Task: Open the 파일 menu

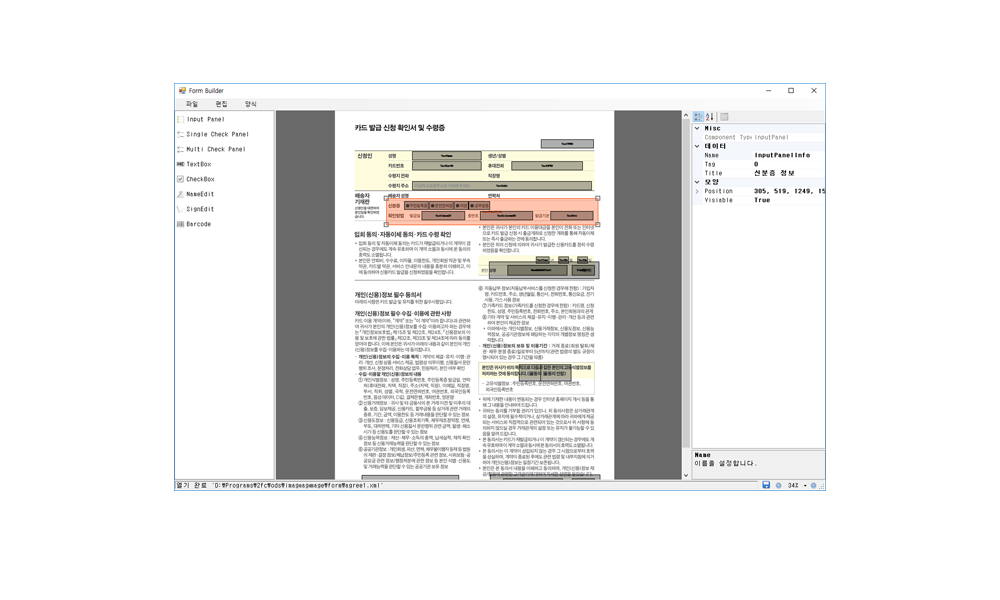Action: click(192, 104)
